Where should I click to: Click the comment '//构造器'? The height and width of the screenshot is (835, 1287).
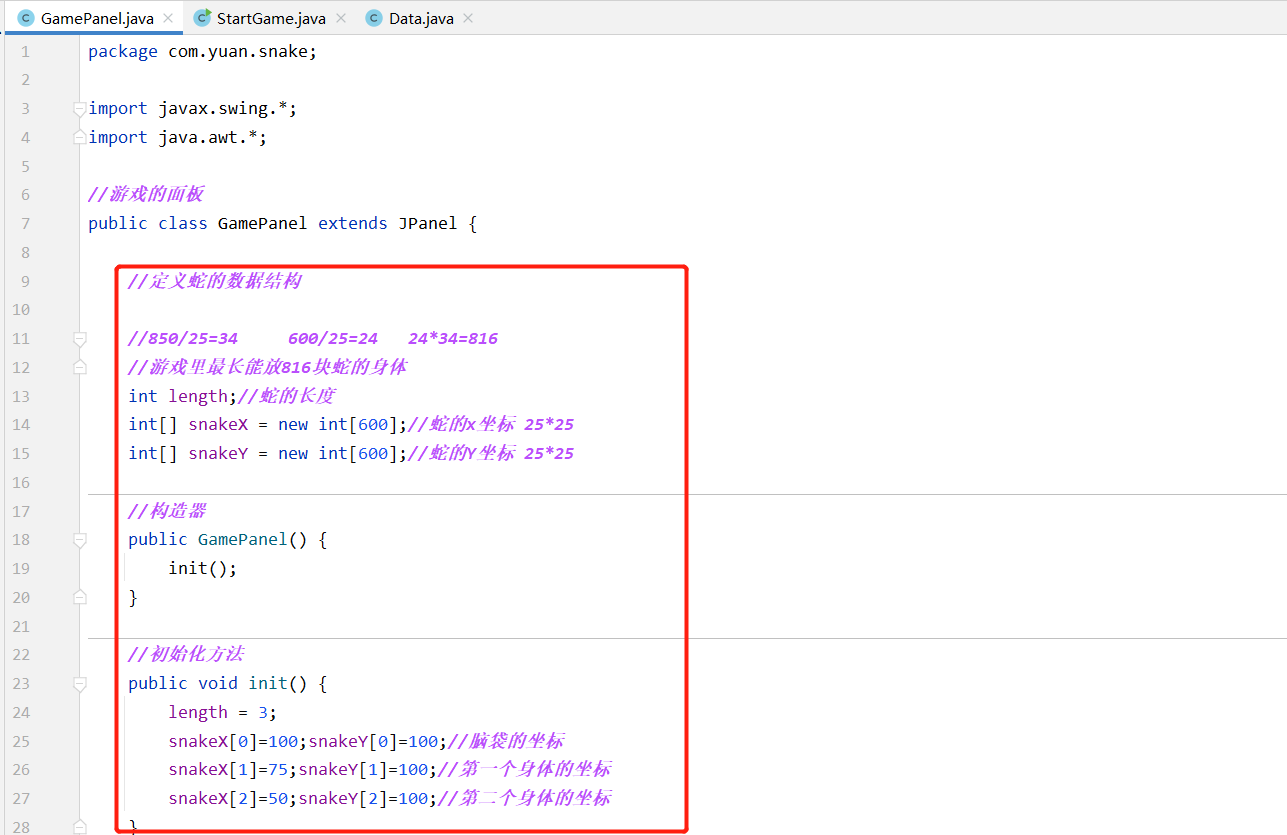pos(167,511)
